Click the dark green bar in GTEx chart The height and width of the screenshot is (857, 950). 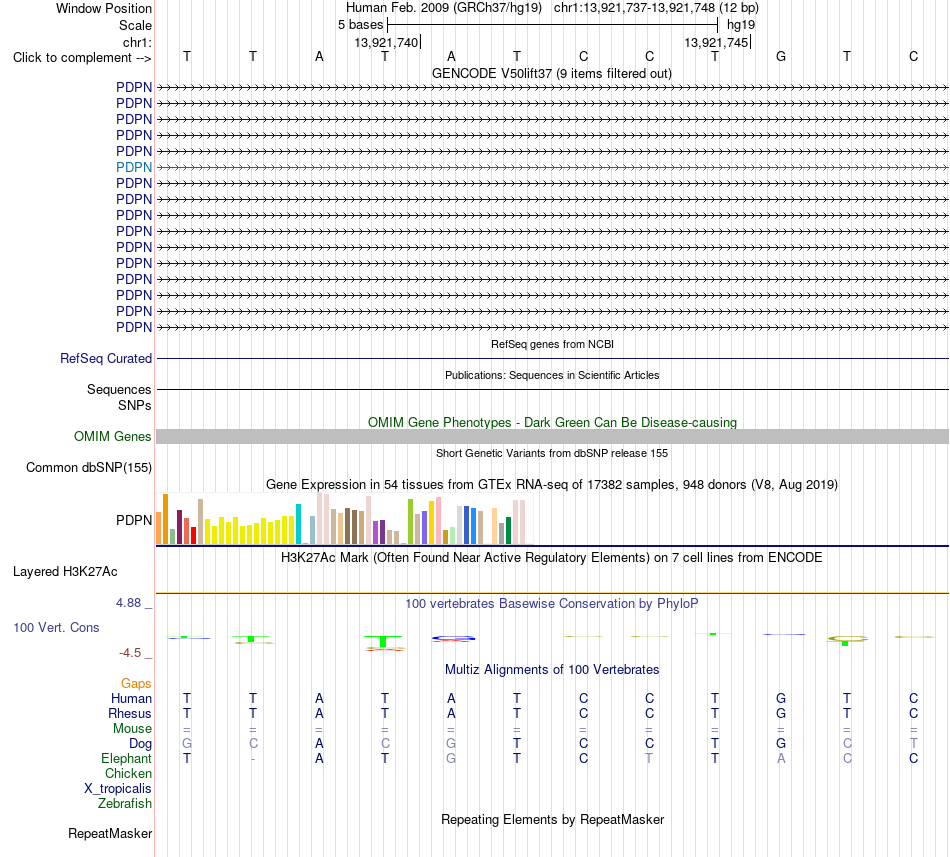(x=508, y=531)
